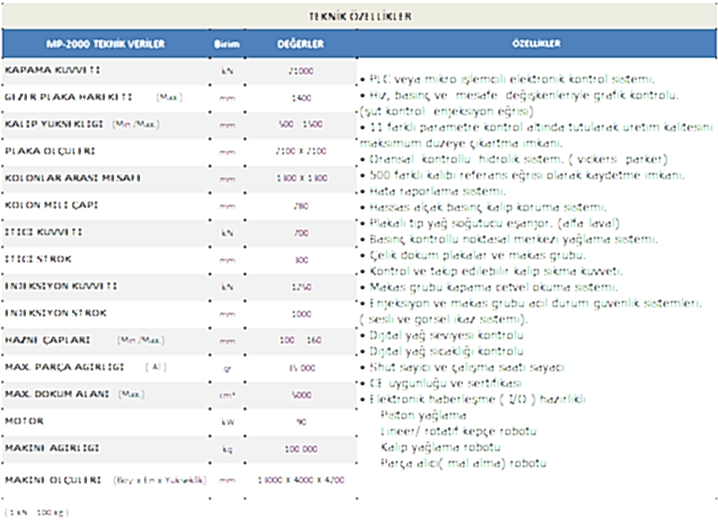The width and height of the screenshot is (718, 521).
Task: Select the MP-2000 TEKNİK VERİLER column header
Action: 106,45
